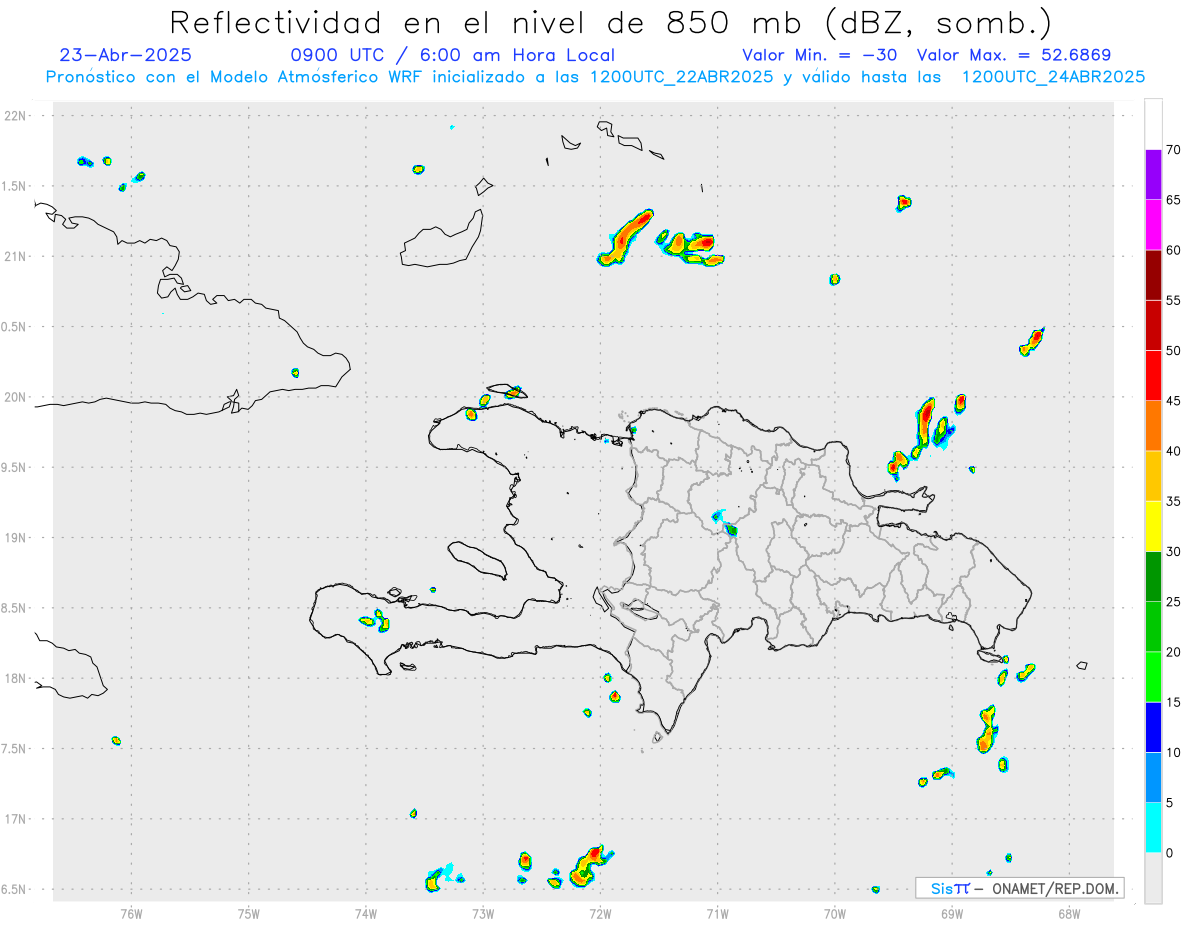Click the colorbar label '30'

(1174, 552)
